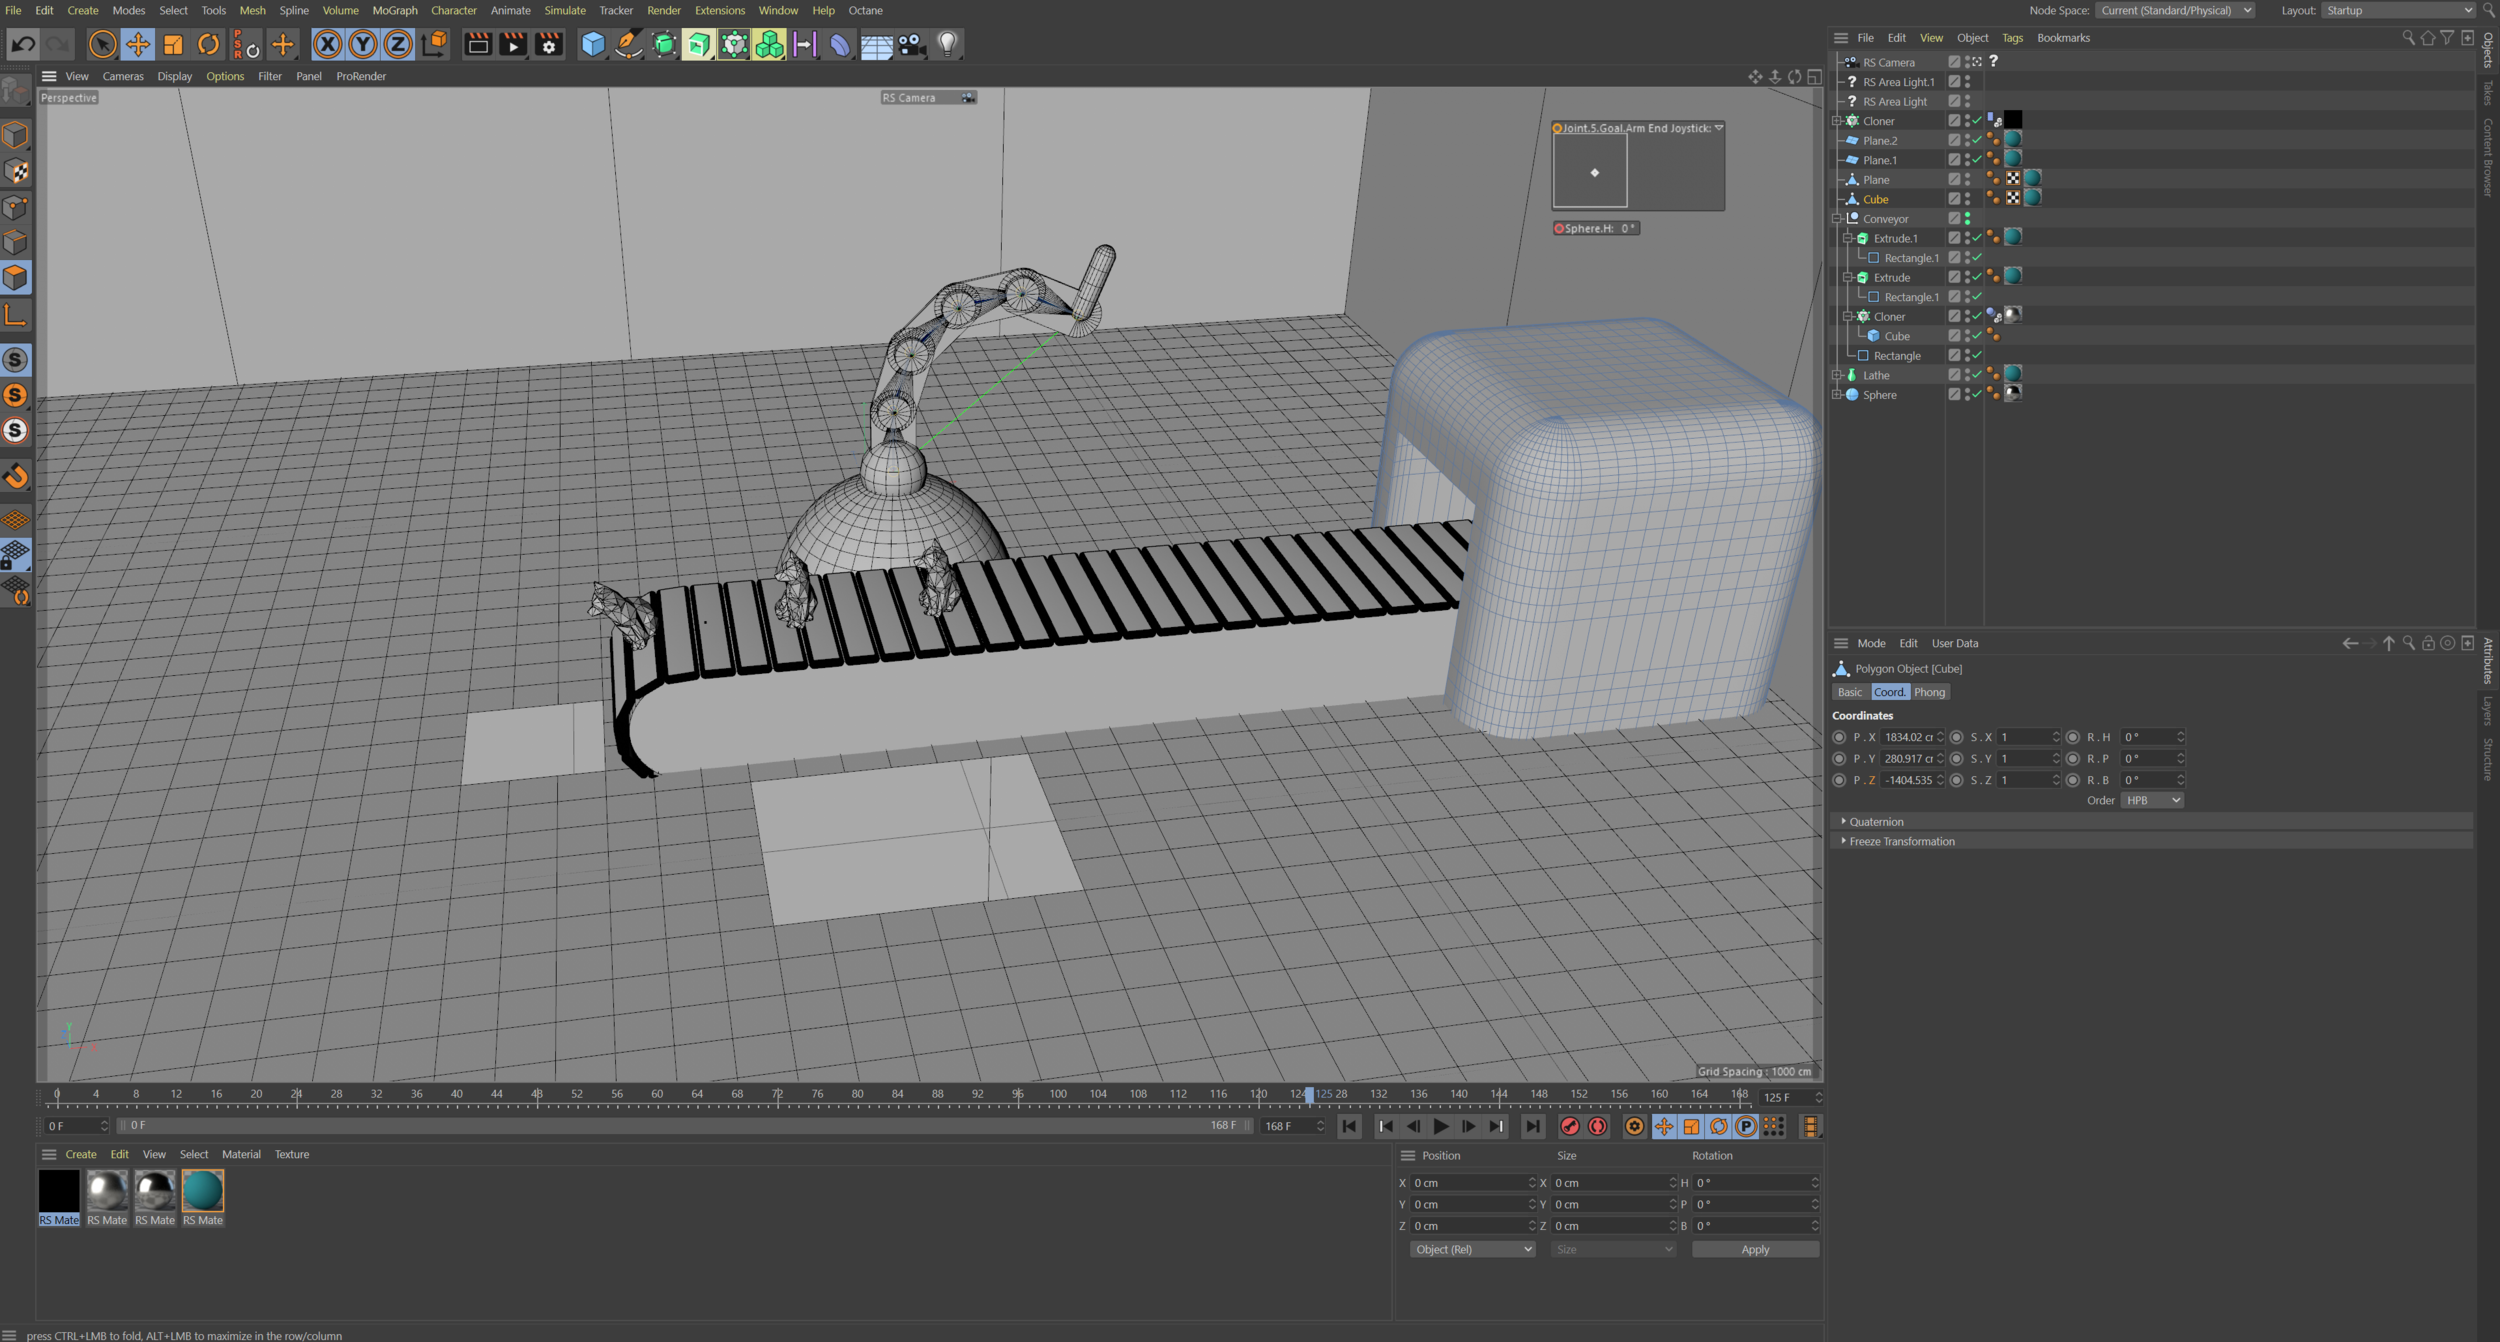
Task: Open the Object (Rel) dropdown
Action: point(1472,1249)
